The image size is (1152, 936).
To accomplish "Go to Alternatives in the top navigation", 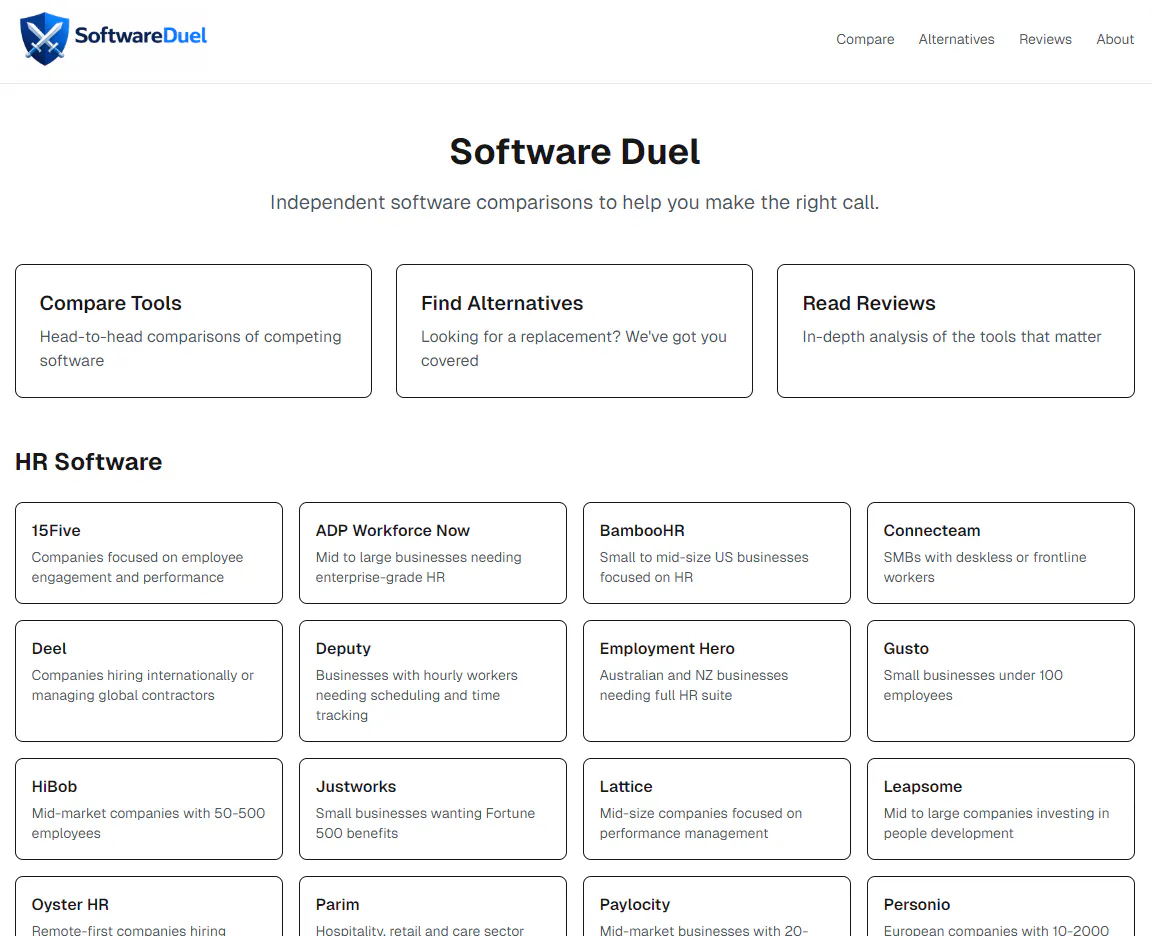I will point(956,40).
